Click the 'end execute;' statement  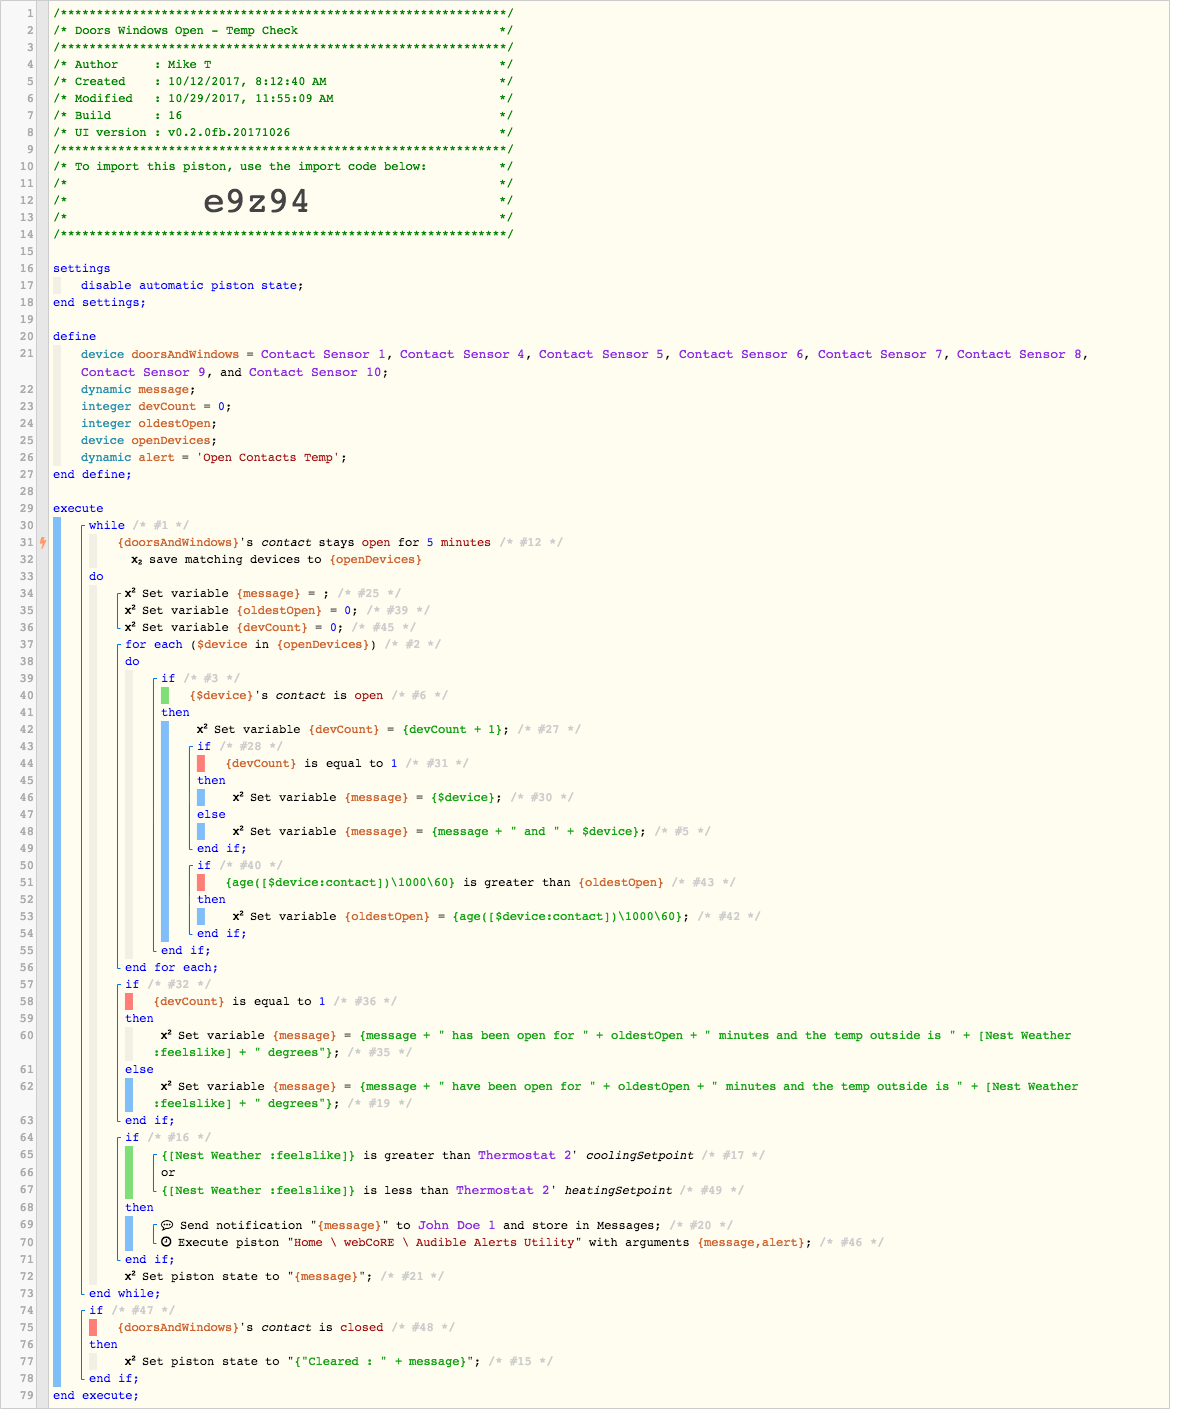(96, 1395)
